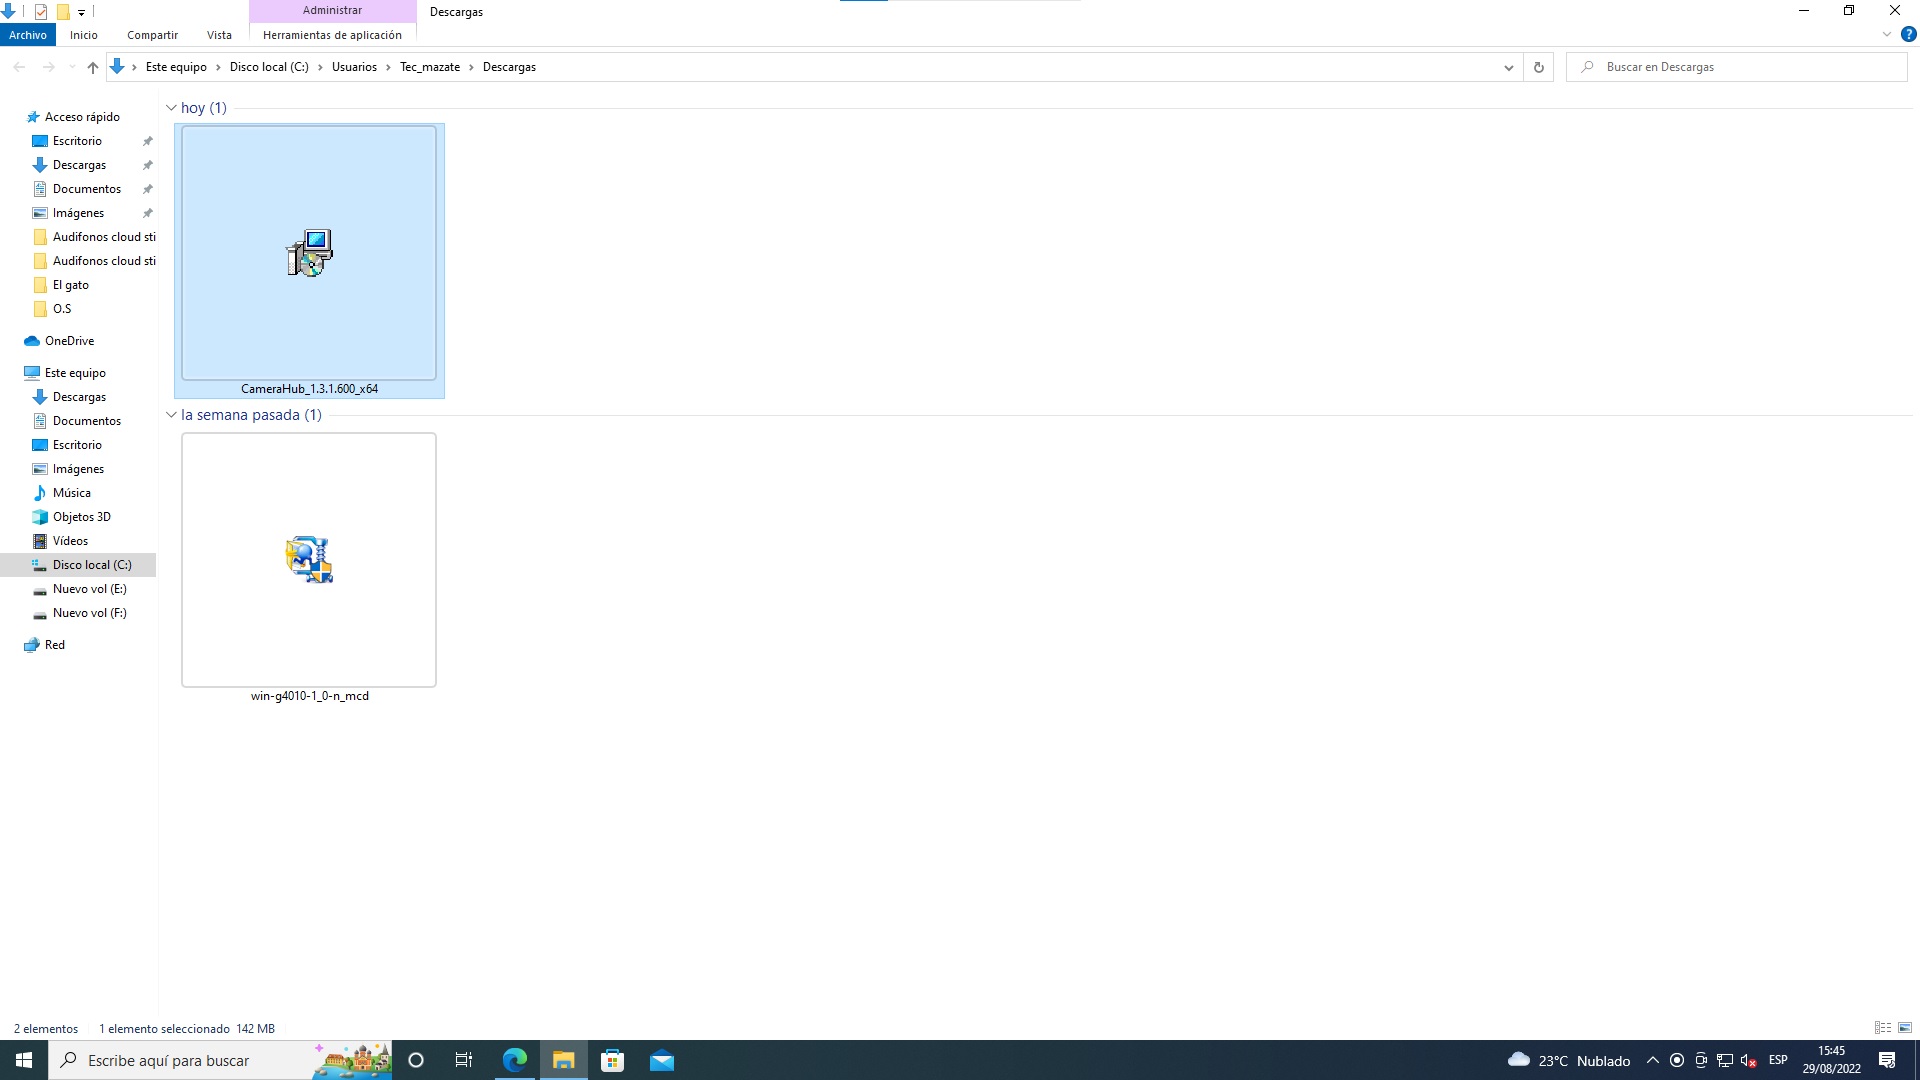Image resolution: width=1920 pixels, height=1080 pixels.
Task: Click the Up one level arrow
Action: pos(92,67)
